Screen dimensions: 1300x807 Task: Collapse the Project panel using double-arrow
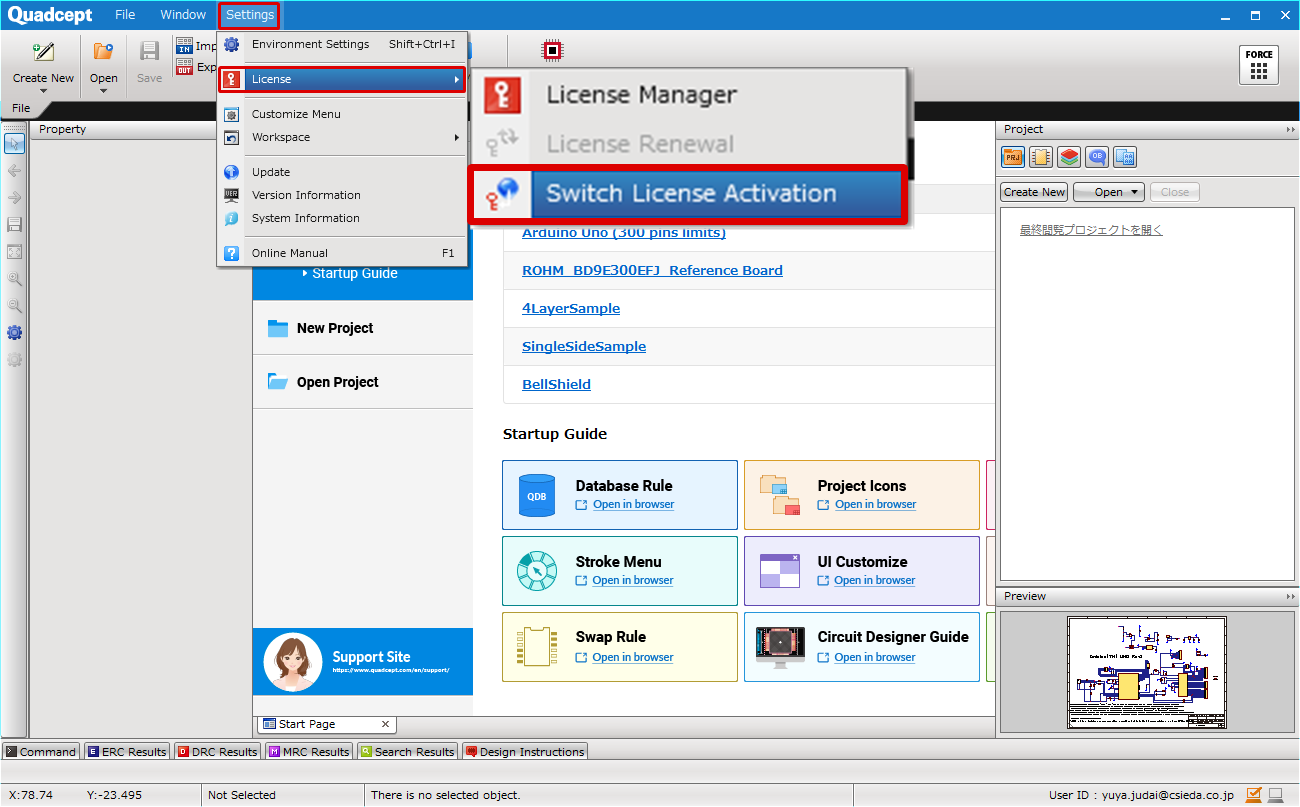(1290, 130)
